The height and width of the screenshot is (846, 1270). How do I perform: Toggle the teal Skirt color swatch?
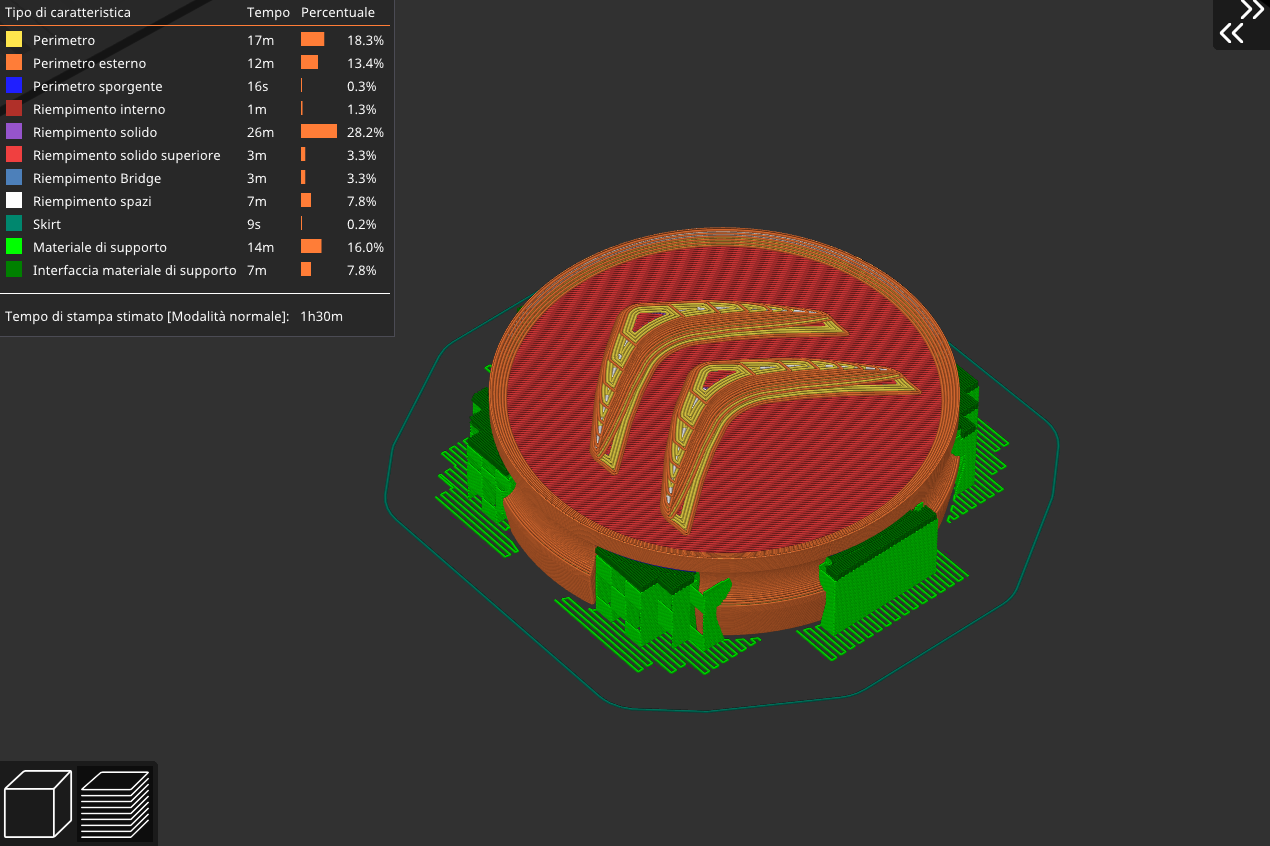(14, 224)
